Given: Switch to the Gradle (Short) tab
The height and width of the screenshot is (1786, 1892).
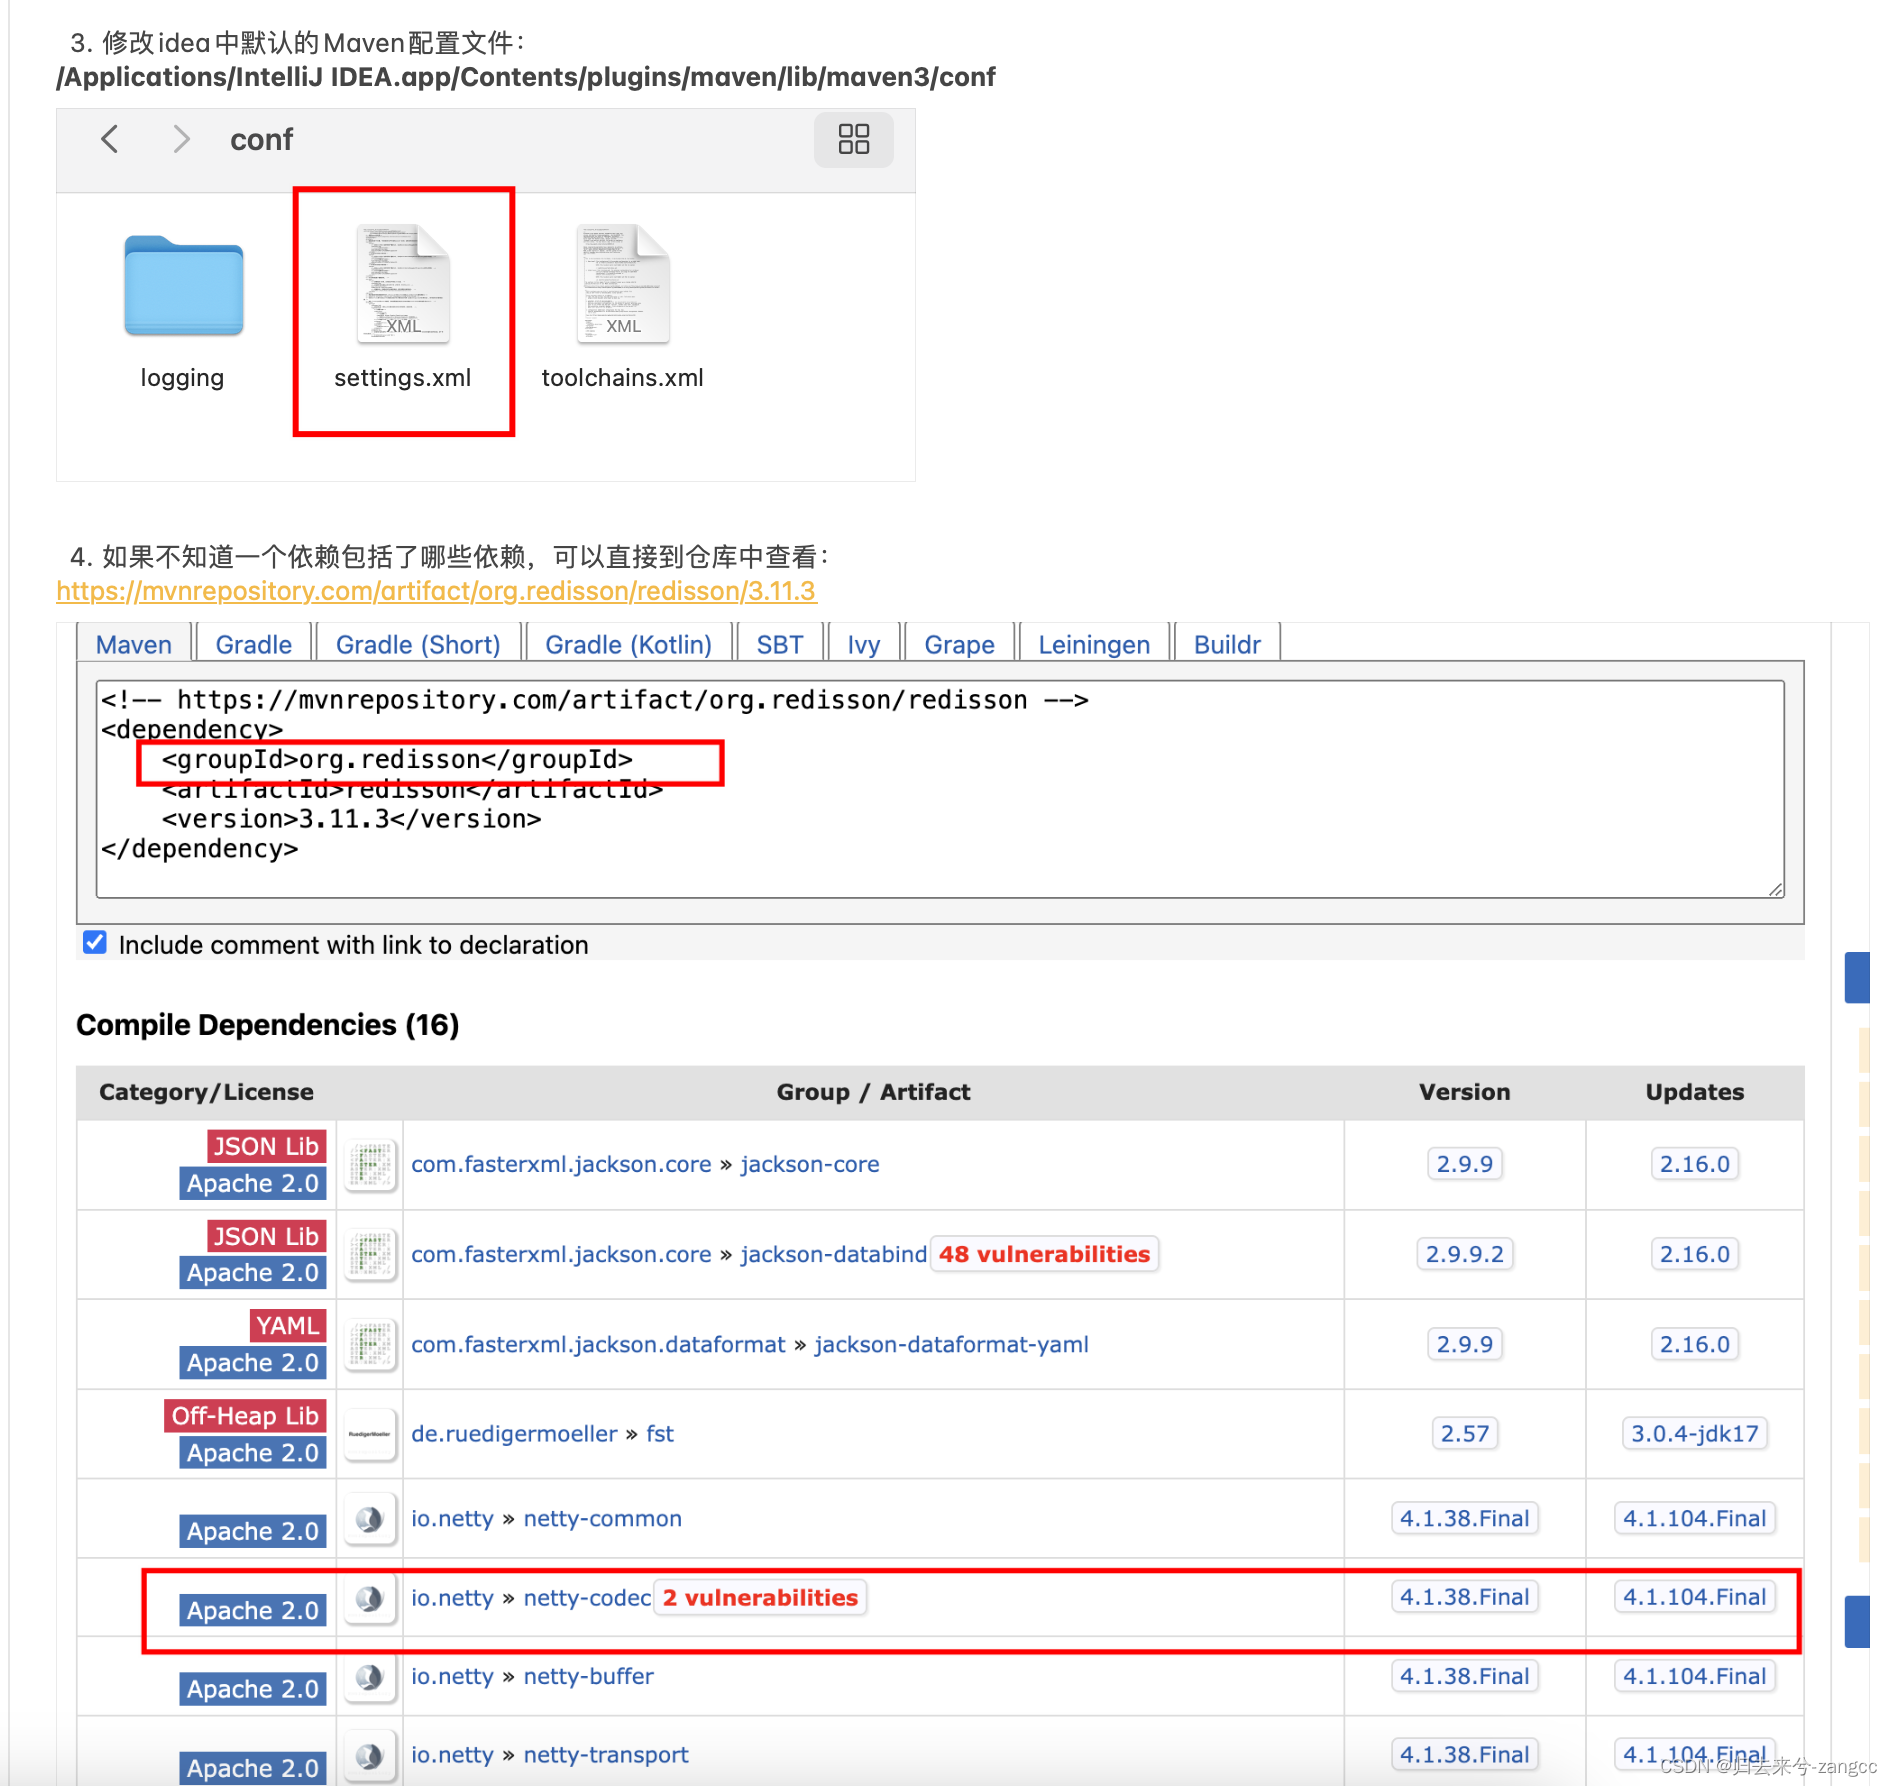Looking at the screenshot, I should coord(418,644).
